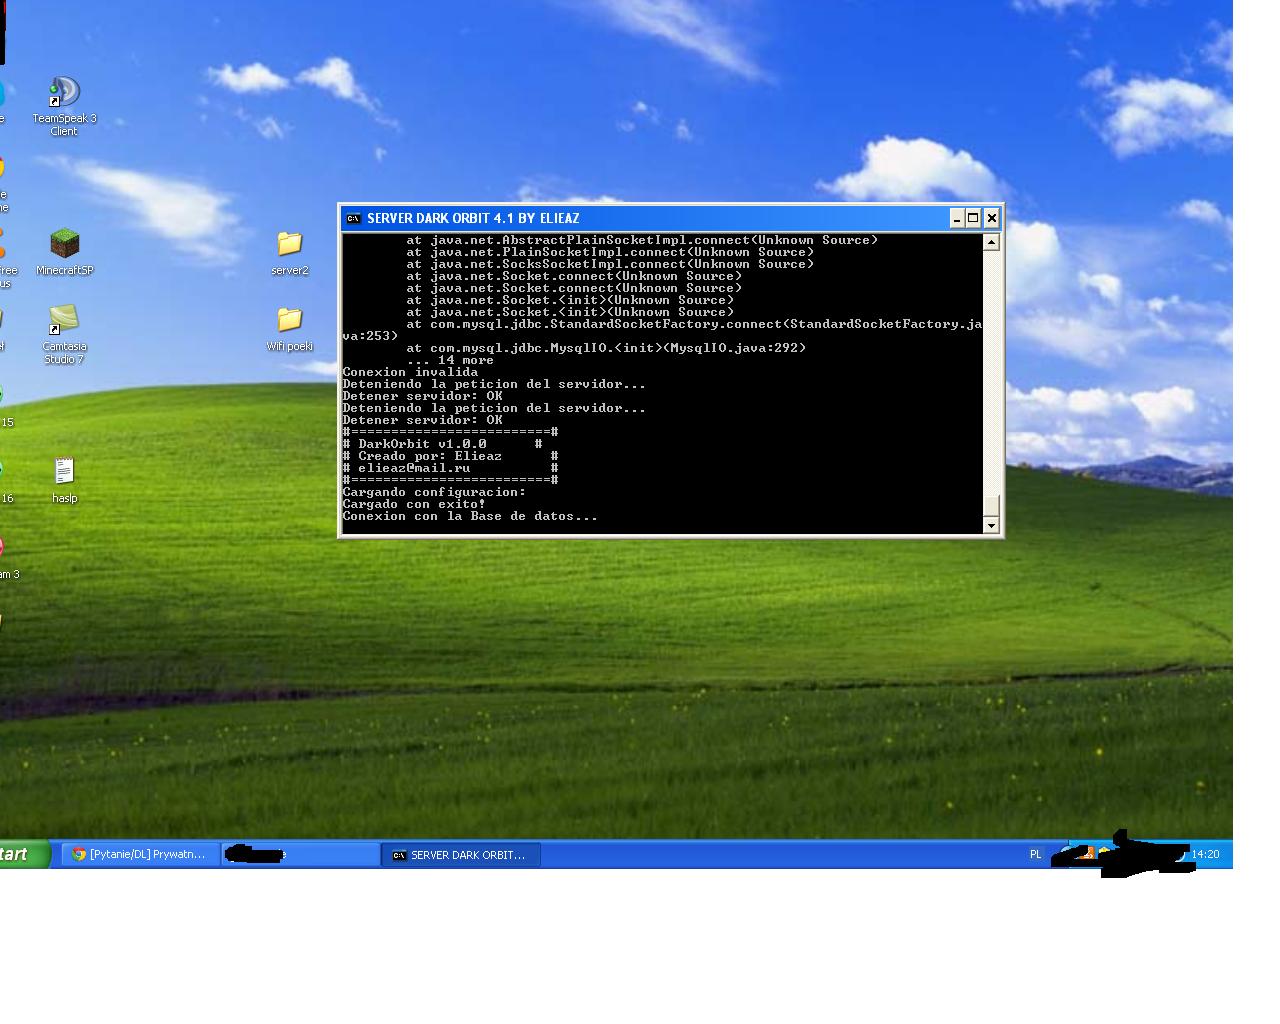The image size is (1280, 1024).
Task: Click the 'elieaz@mail.ru' email line
Action: pos(450,468)
